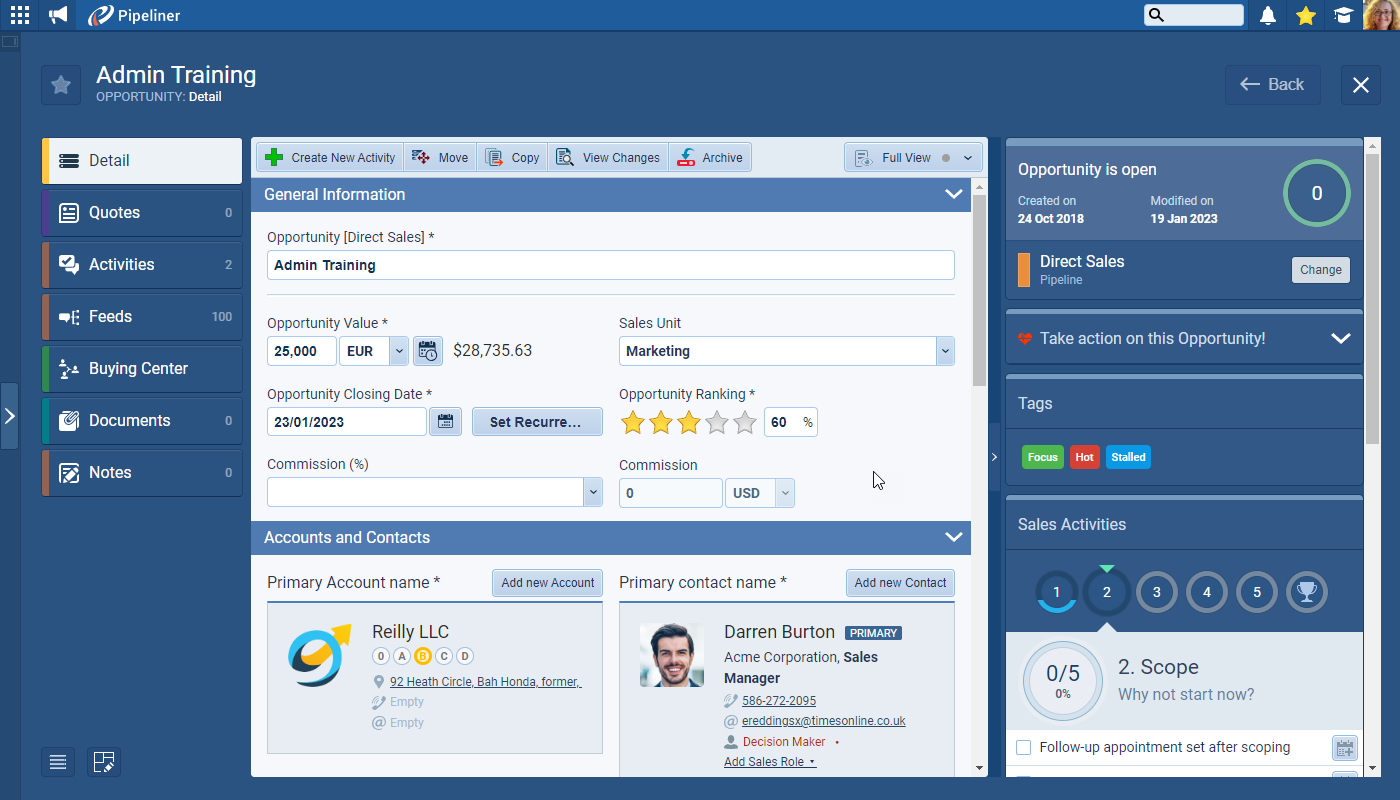
Task: Click the trophy stage in Sales Activities
Action: [1306, 592]
